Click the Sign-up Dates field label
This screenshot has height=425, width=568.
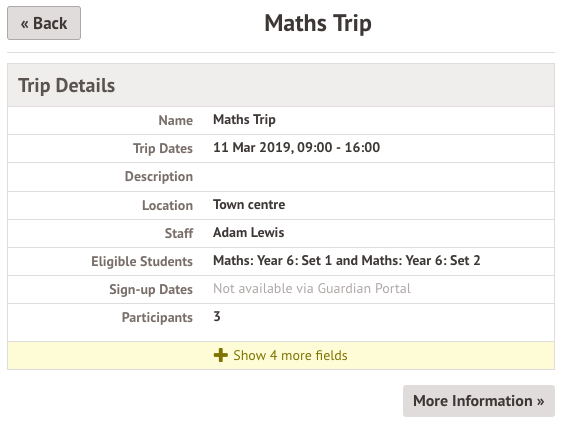pyautogui.click(x=151, y=289)
